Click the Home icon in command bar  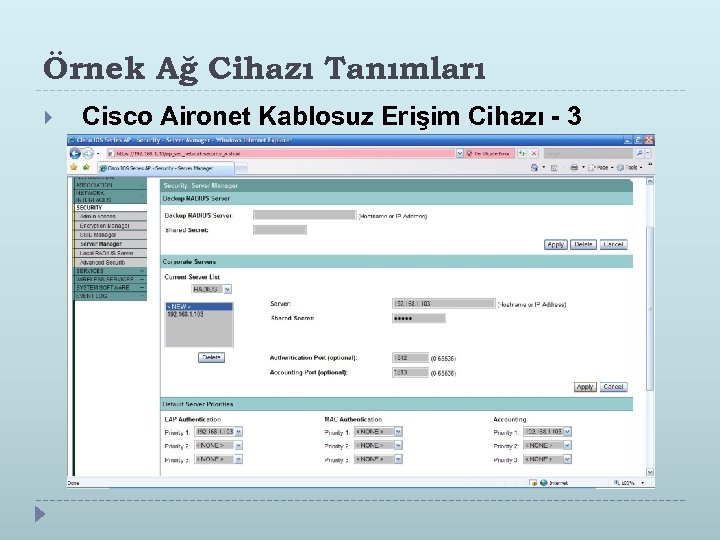tap(534, 168)
